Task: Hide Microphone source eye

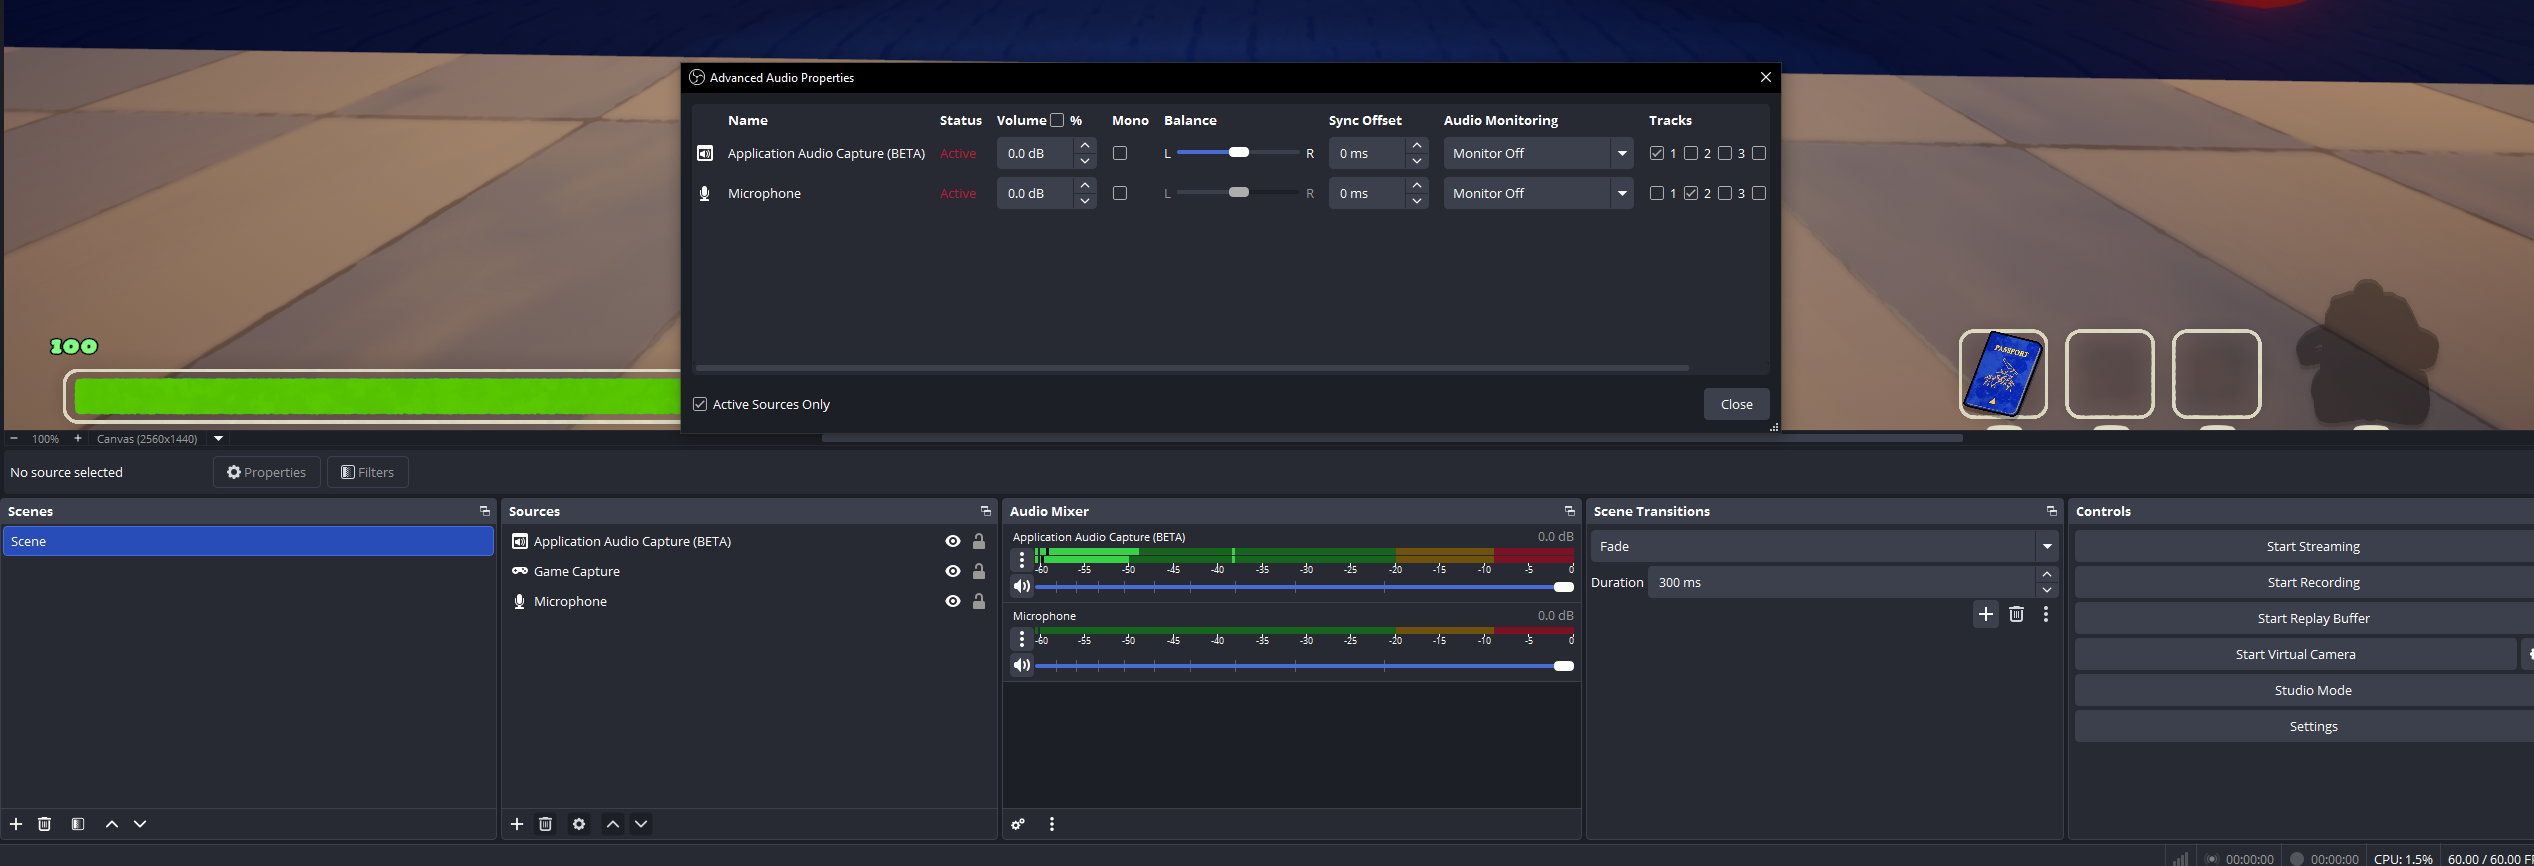Action: [x=953, y=601]
